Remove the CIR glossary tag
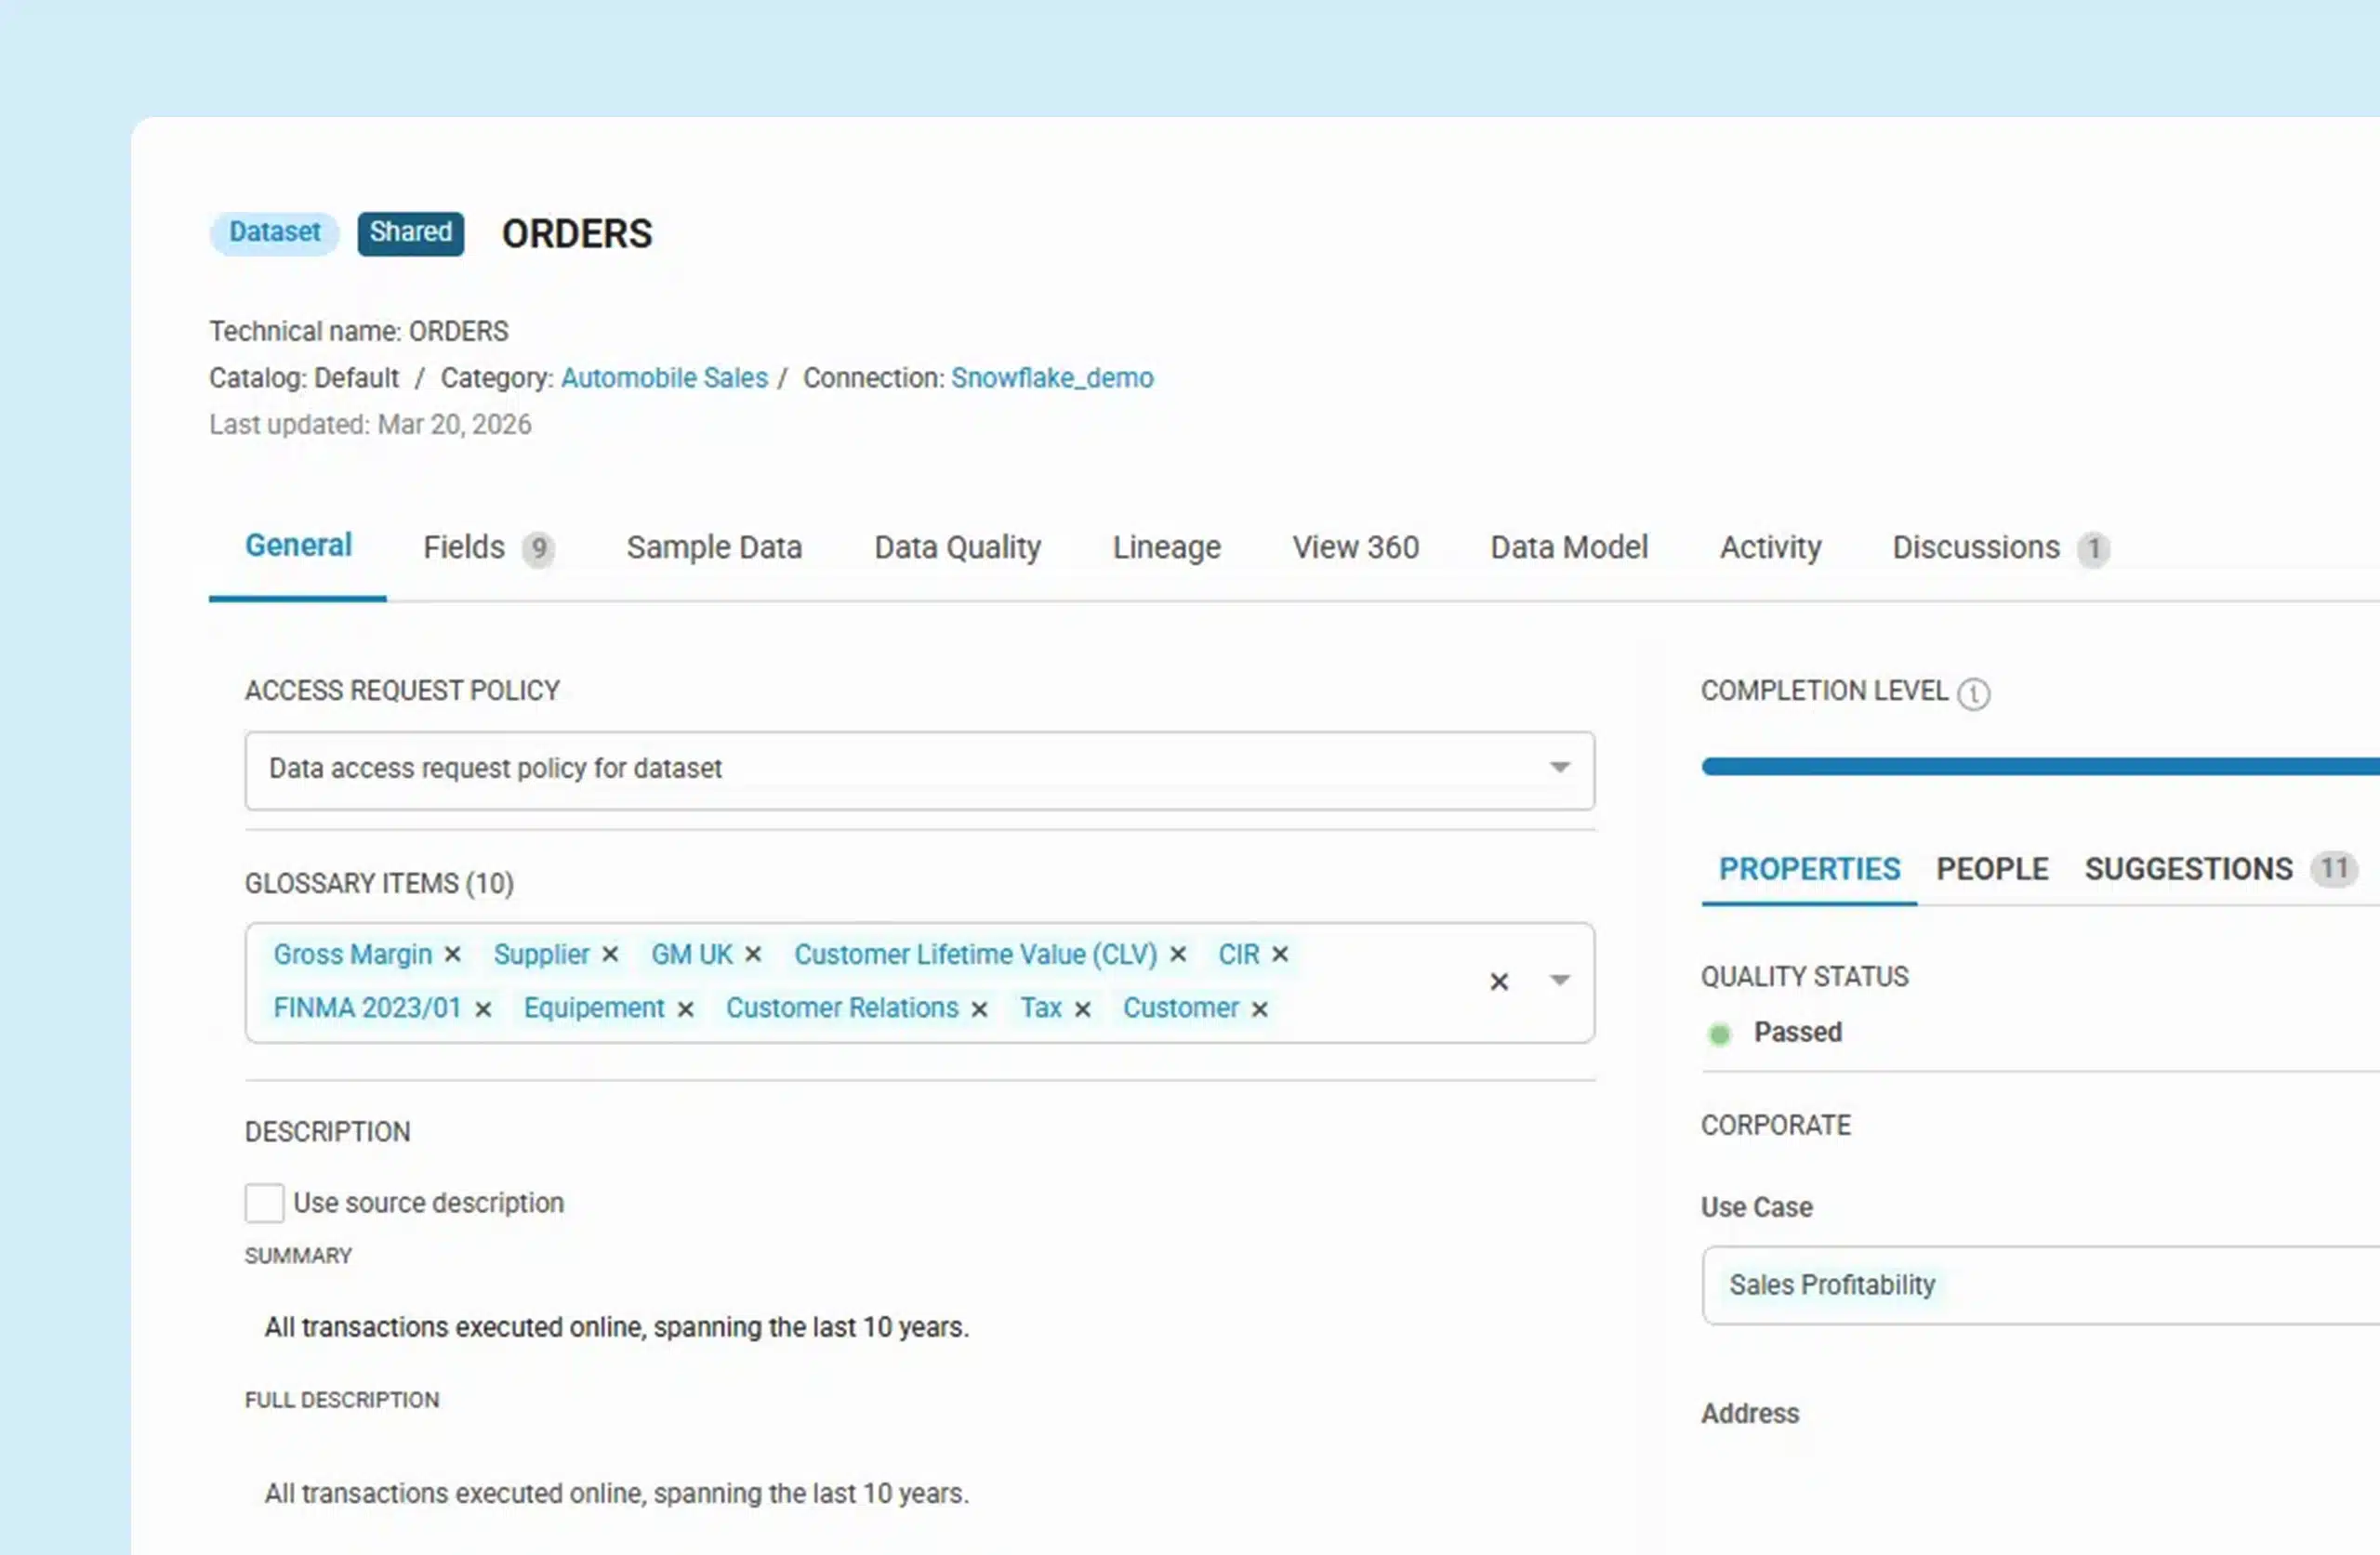 coord(1280,955)
